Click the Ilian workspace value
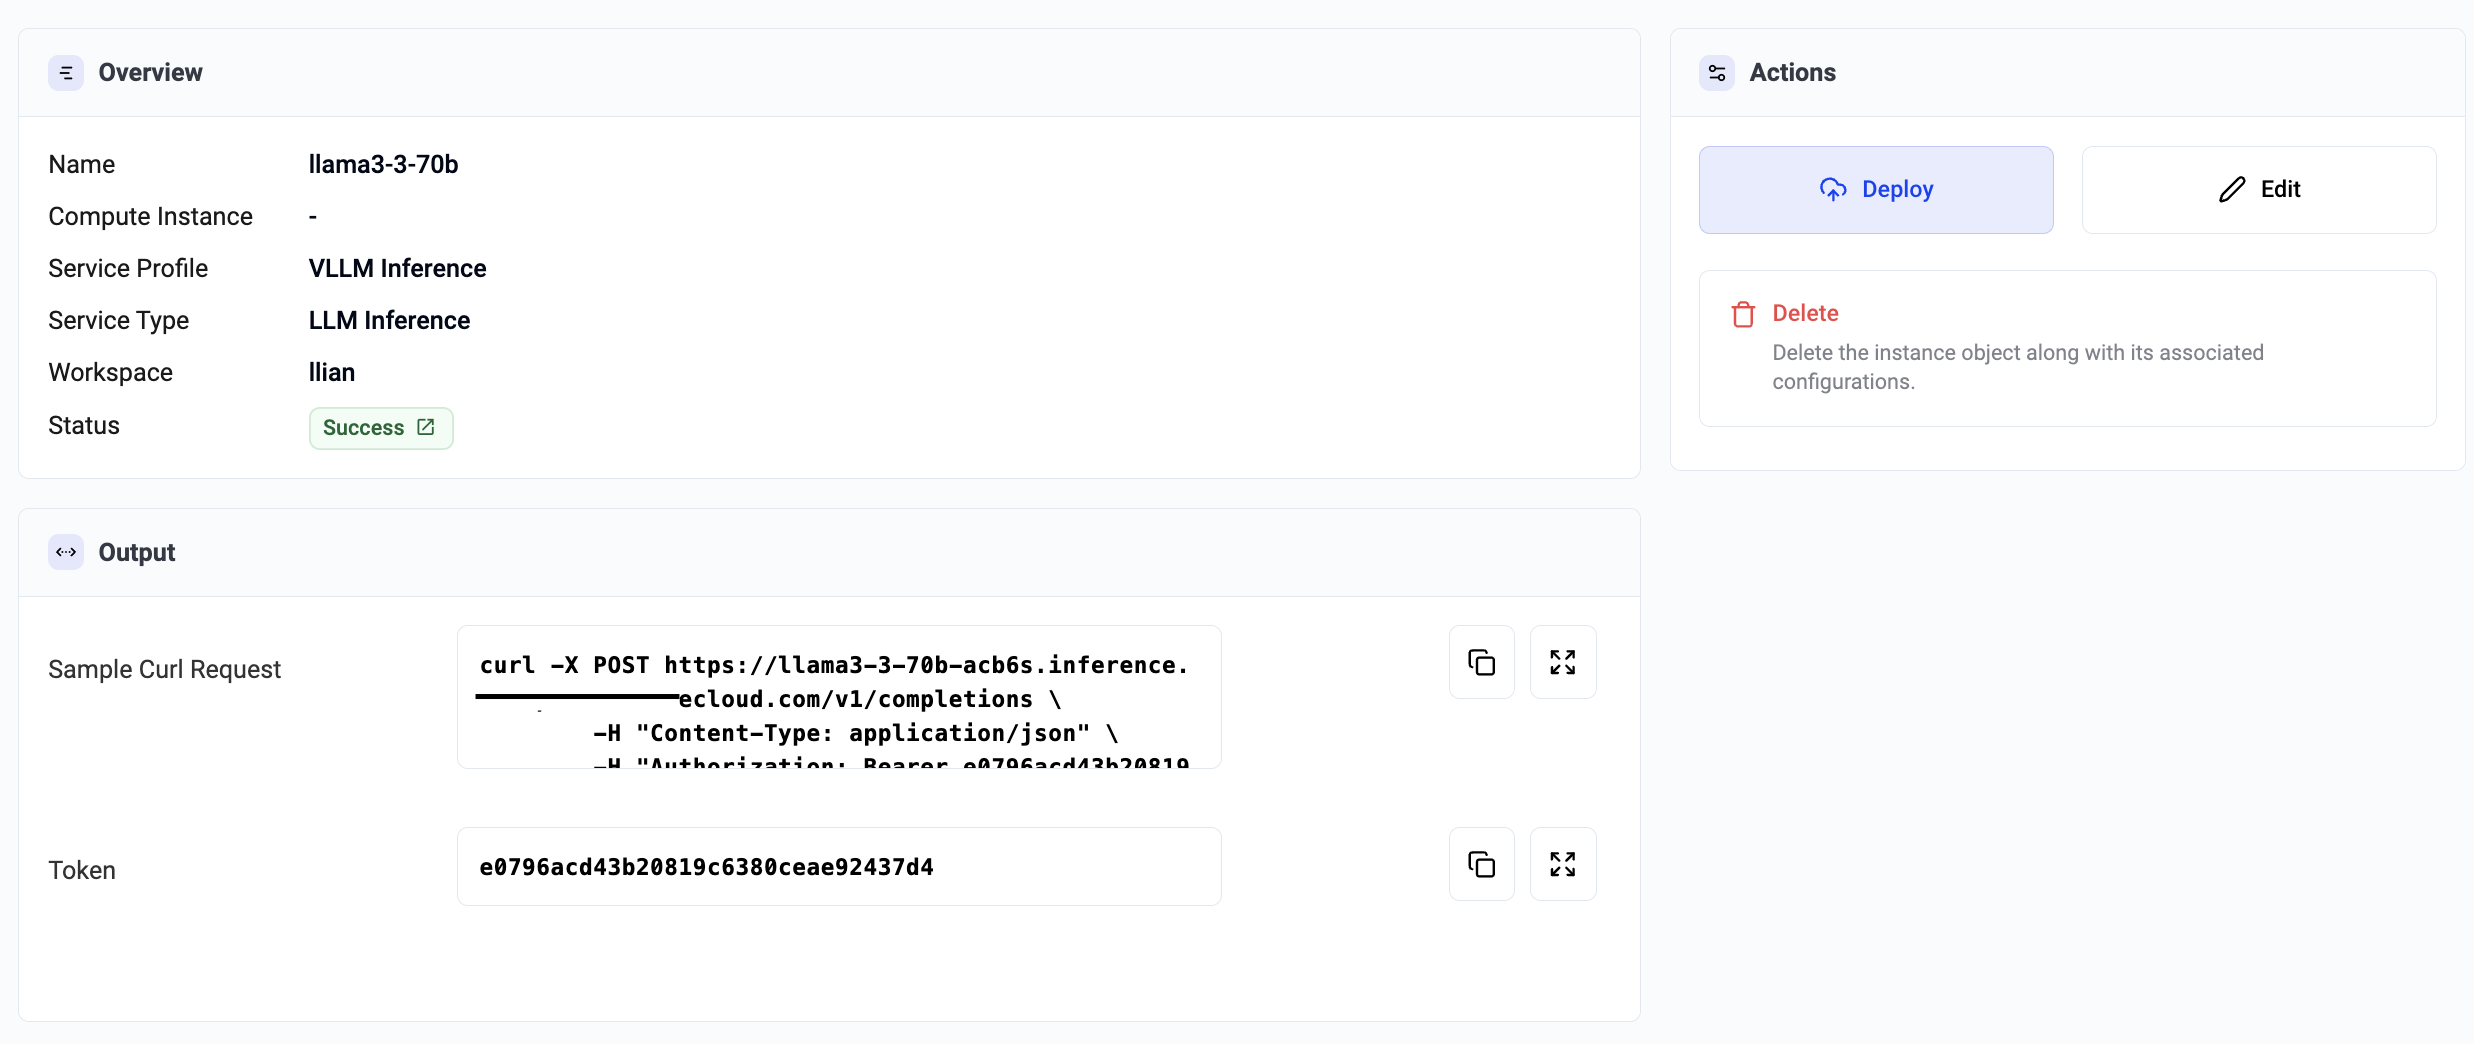This screenshot has width=2474, height=1044. (x=331, y=372)
